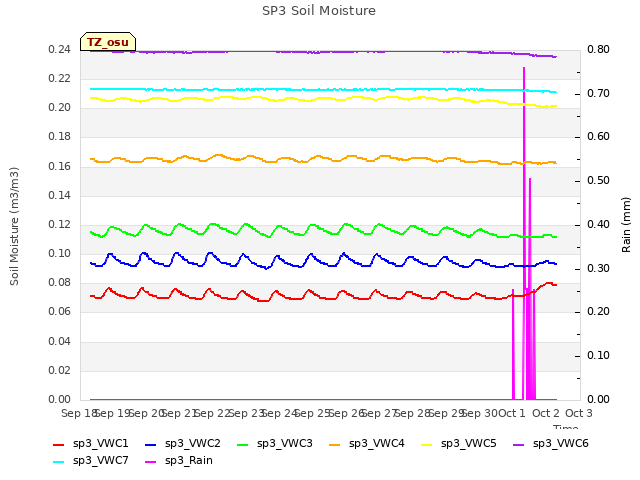Click the Oct 3 date tick label
The width and height of the screenshot is (640, 480).
click(579, 413)
